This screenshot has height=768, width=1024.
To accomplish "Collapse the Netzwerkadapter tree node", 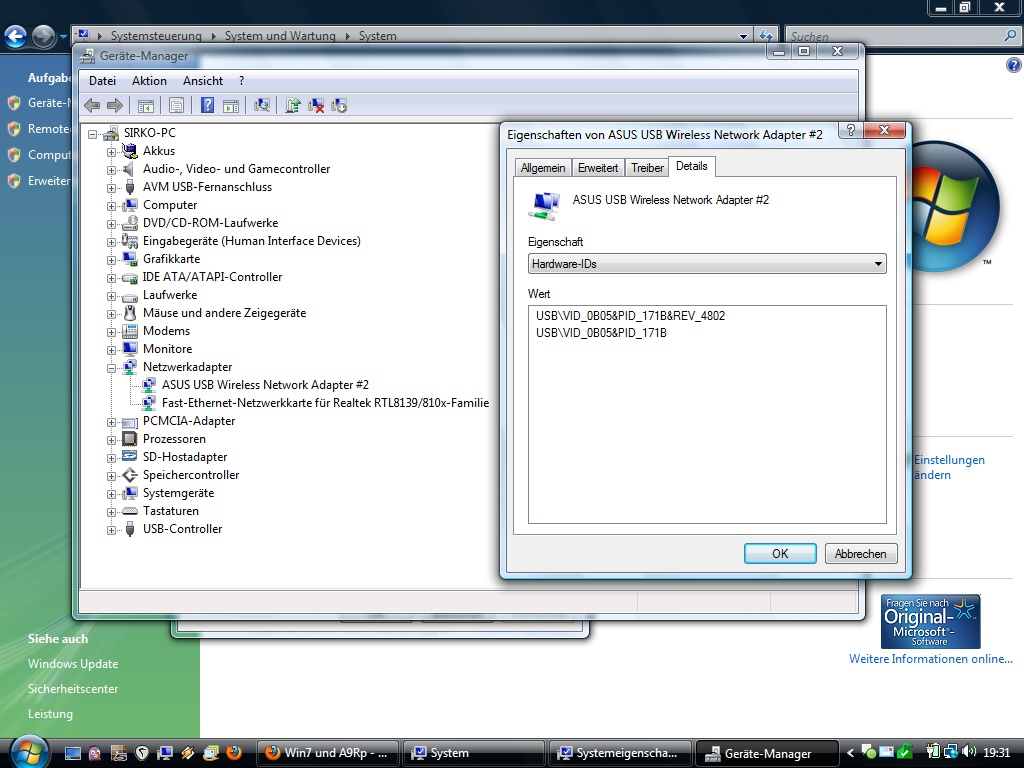I will click(112, 368).
